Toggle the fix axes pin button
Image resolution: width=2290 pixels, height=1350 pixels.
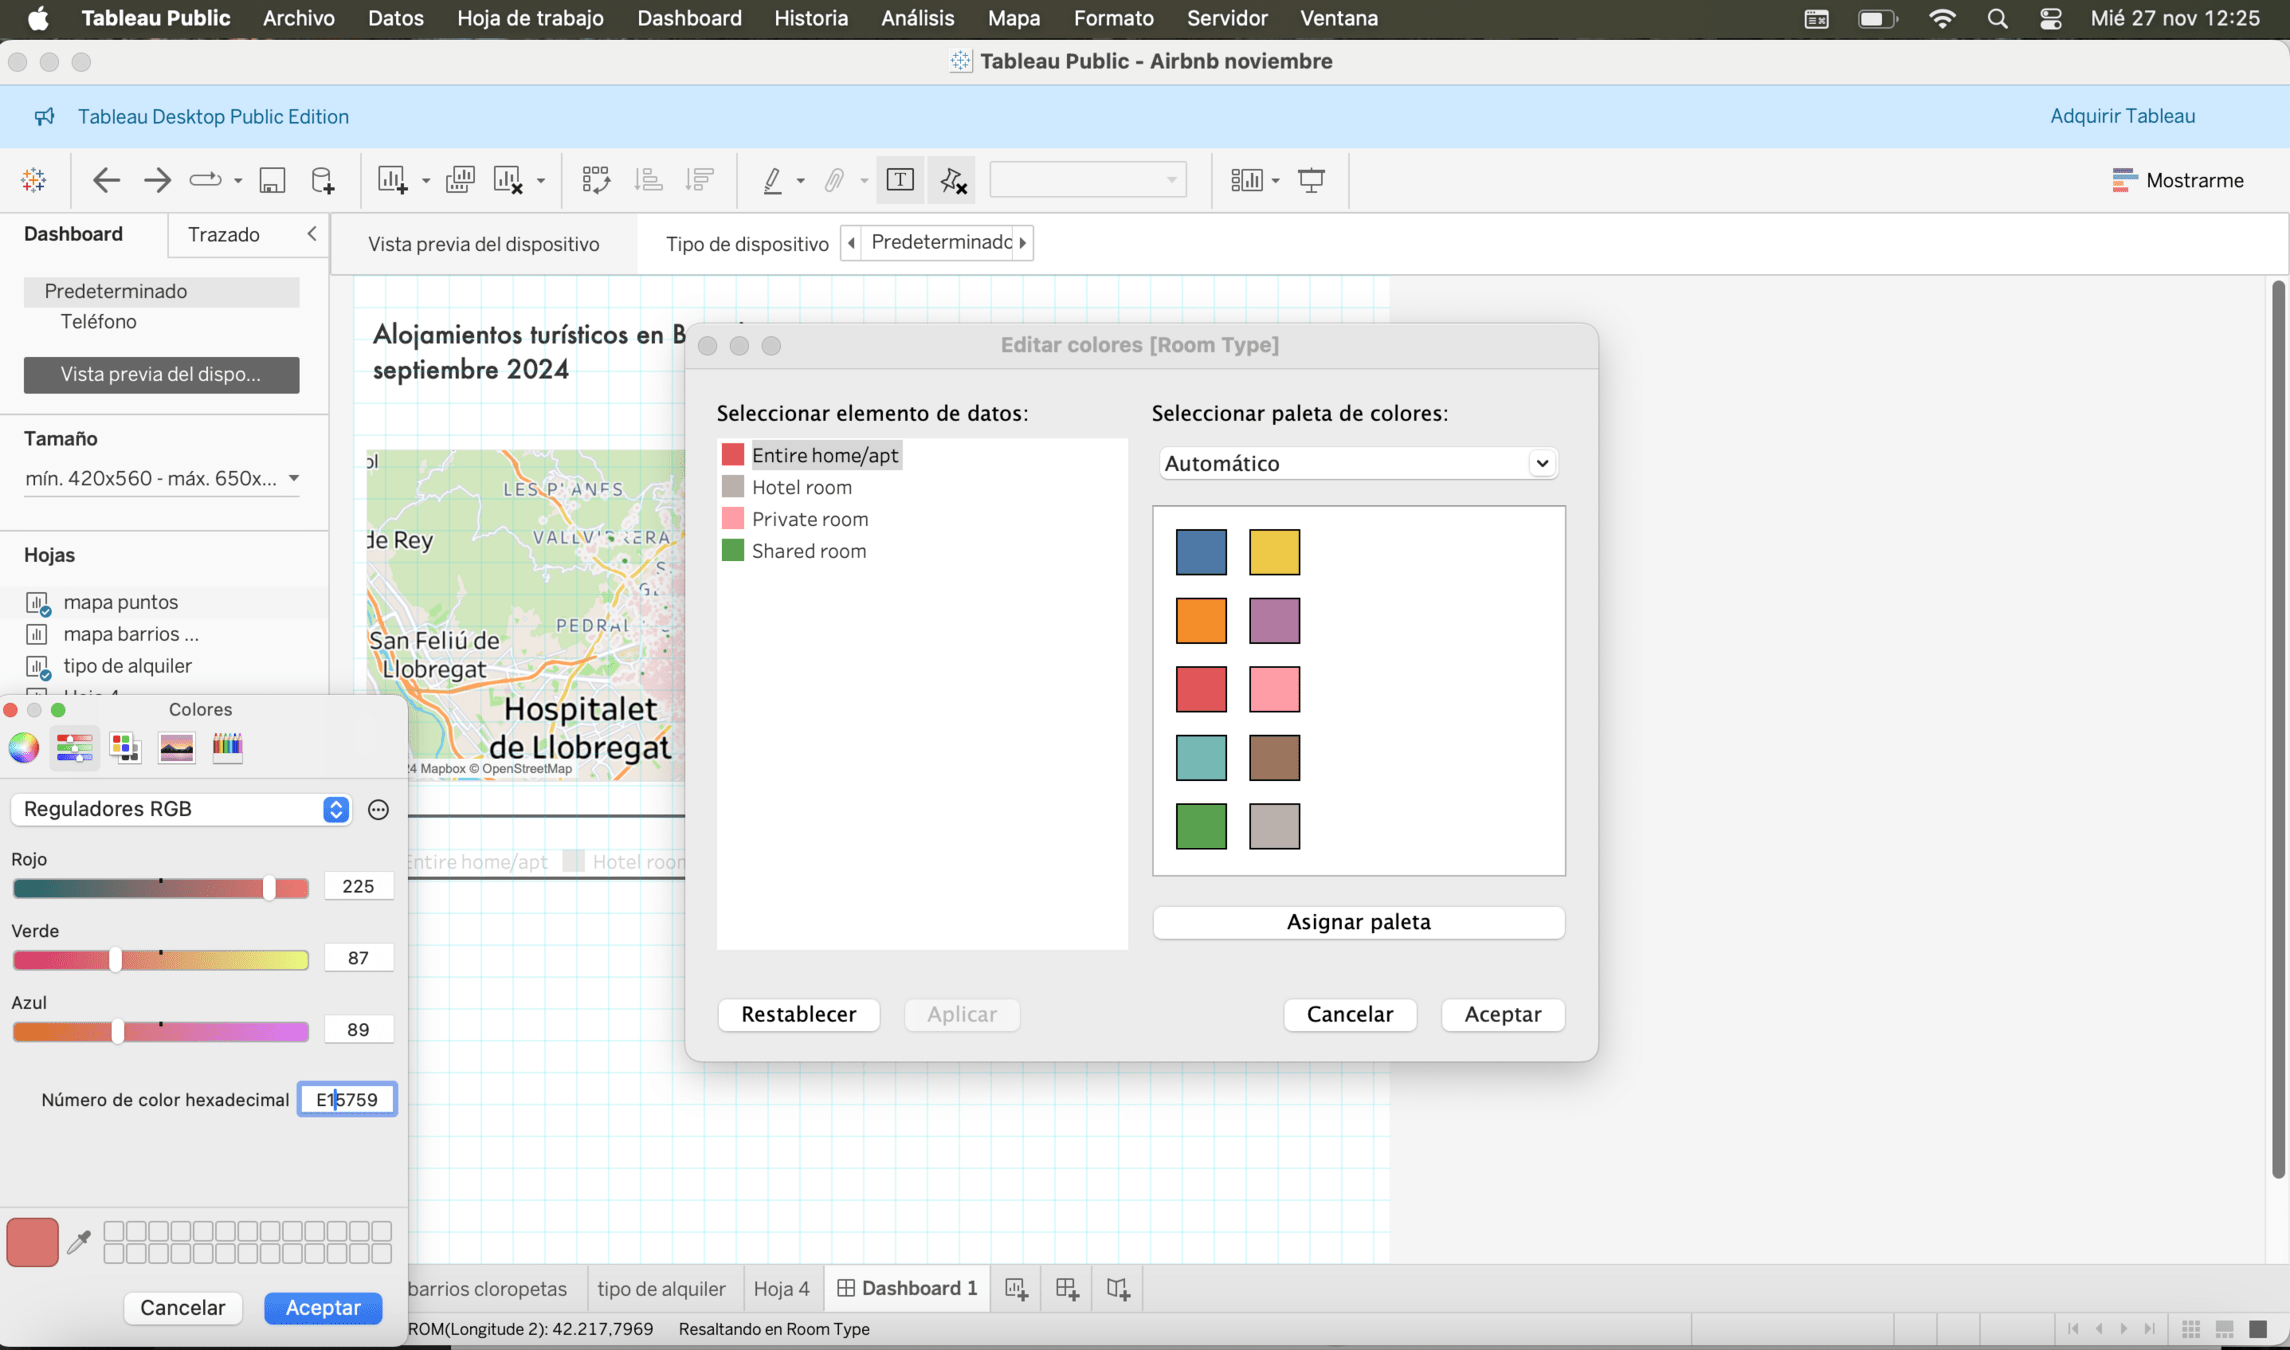[951, 180]
